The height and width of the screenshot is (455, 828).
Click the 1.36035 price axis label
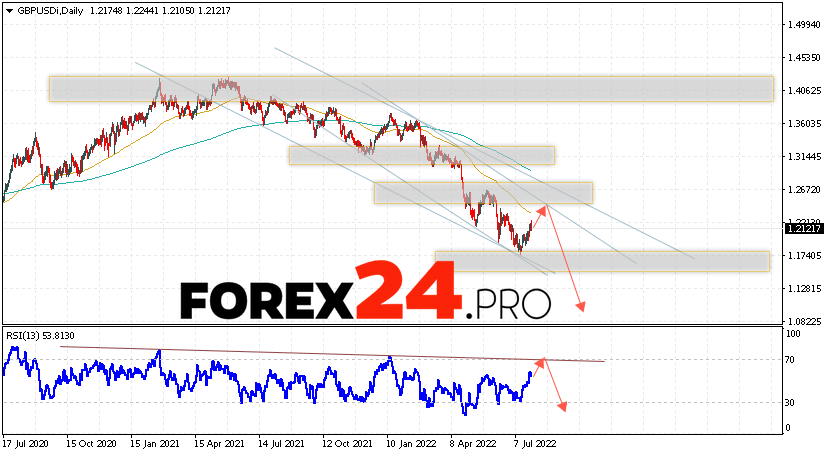pyautogui.click(x=804, y=124)
